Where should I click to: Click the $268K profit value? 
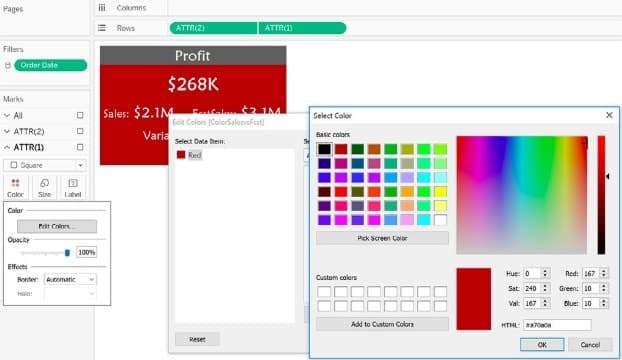[x=193, y=84]
